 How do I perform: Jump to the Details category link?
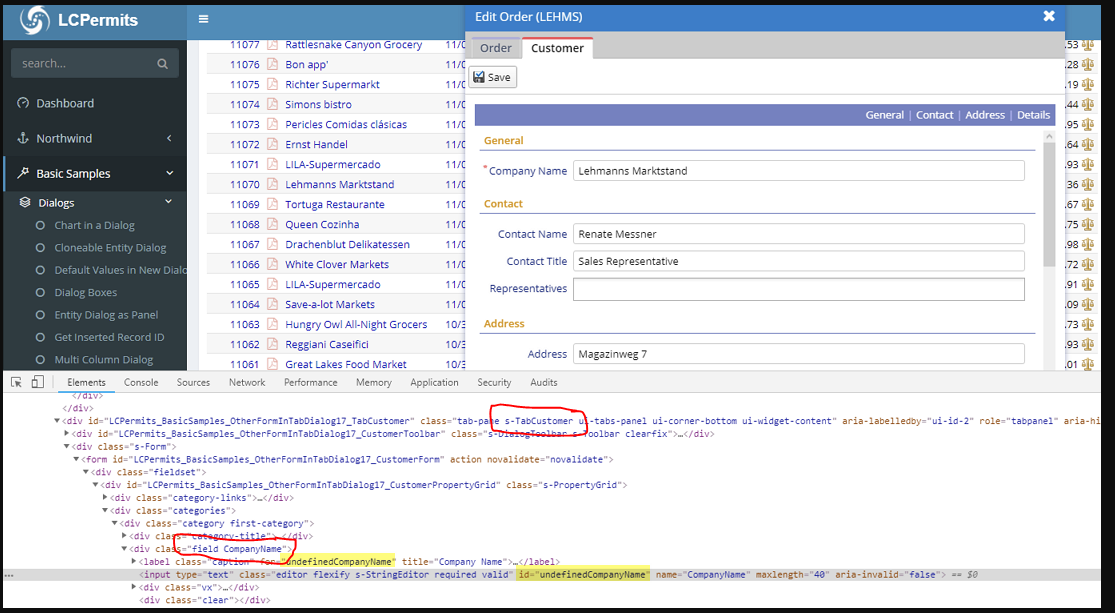click(1033, 114)
